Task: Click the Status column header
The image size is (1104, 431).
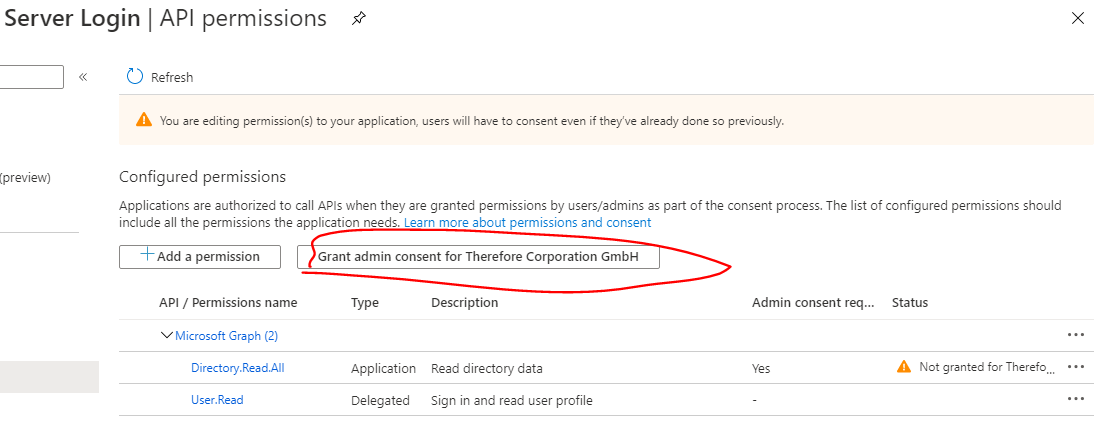Action: [x=910, y=303]
